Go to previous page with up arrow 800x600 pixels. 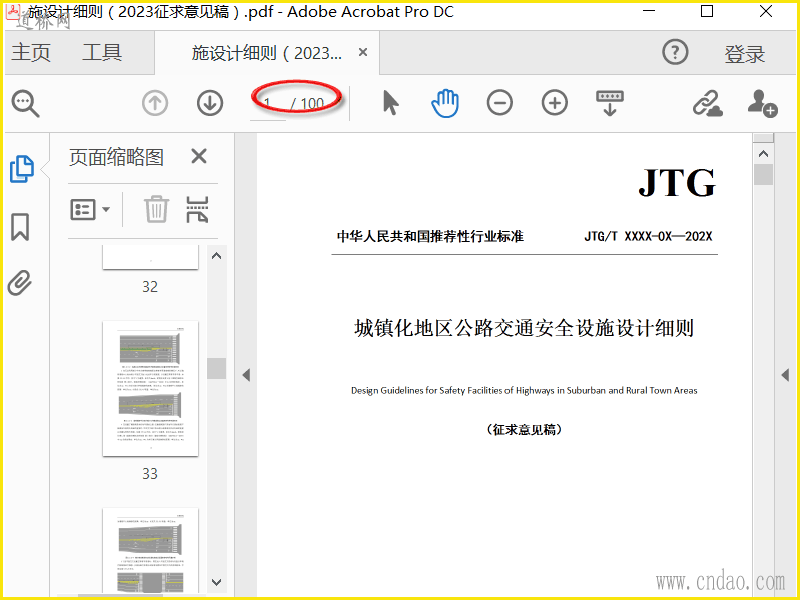(x=155, y=104)
